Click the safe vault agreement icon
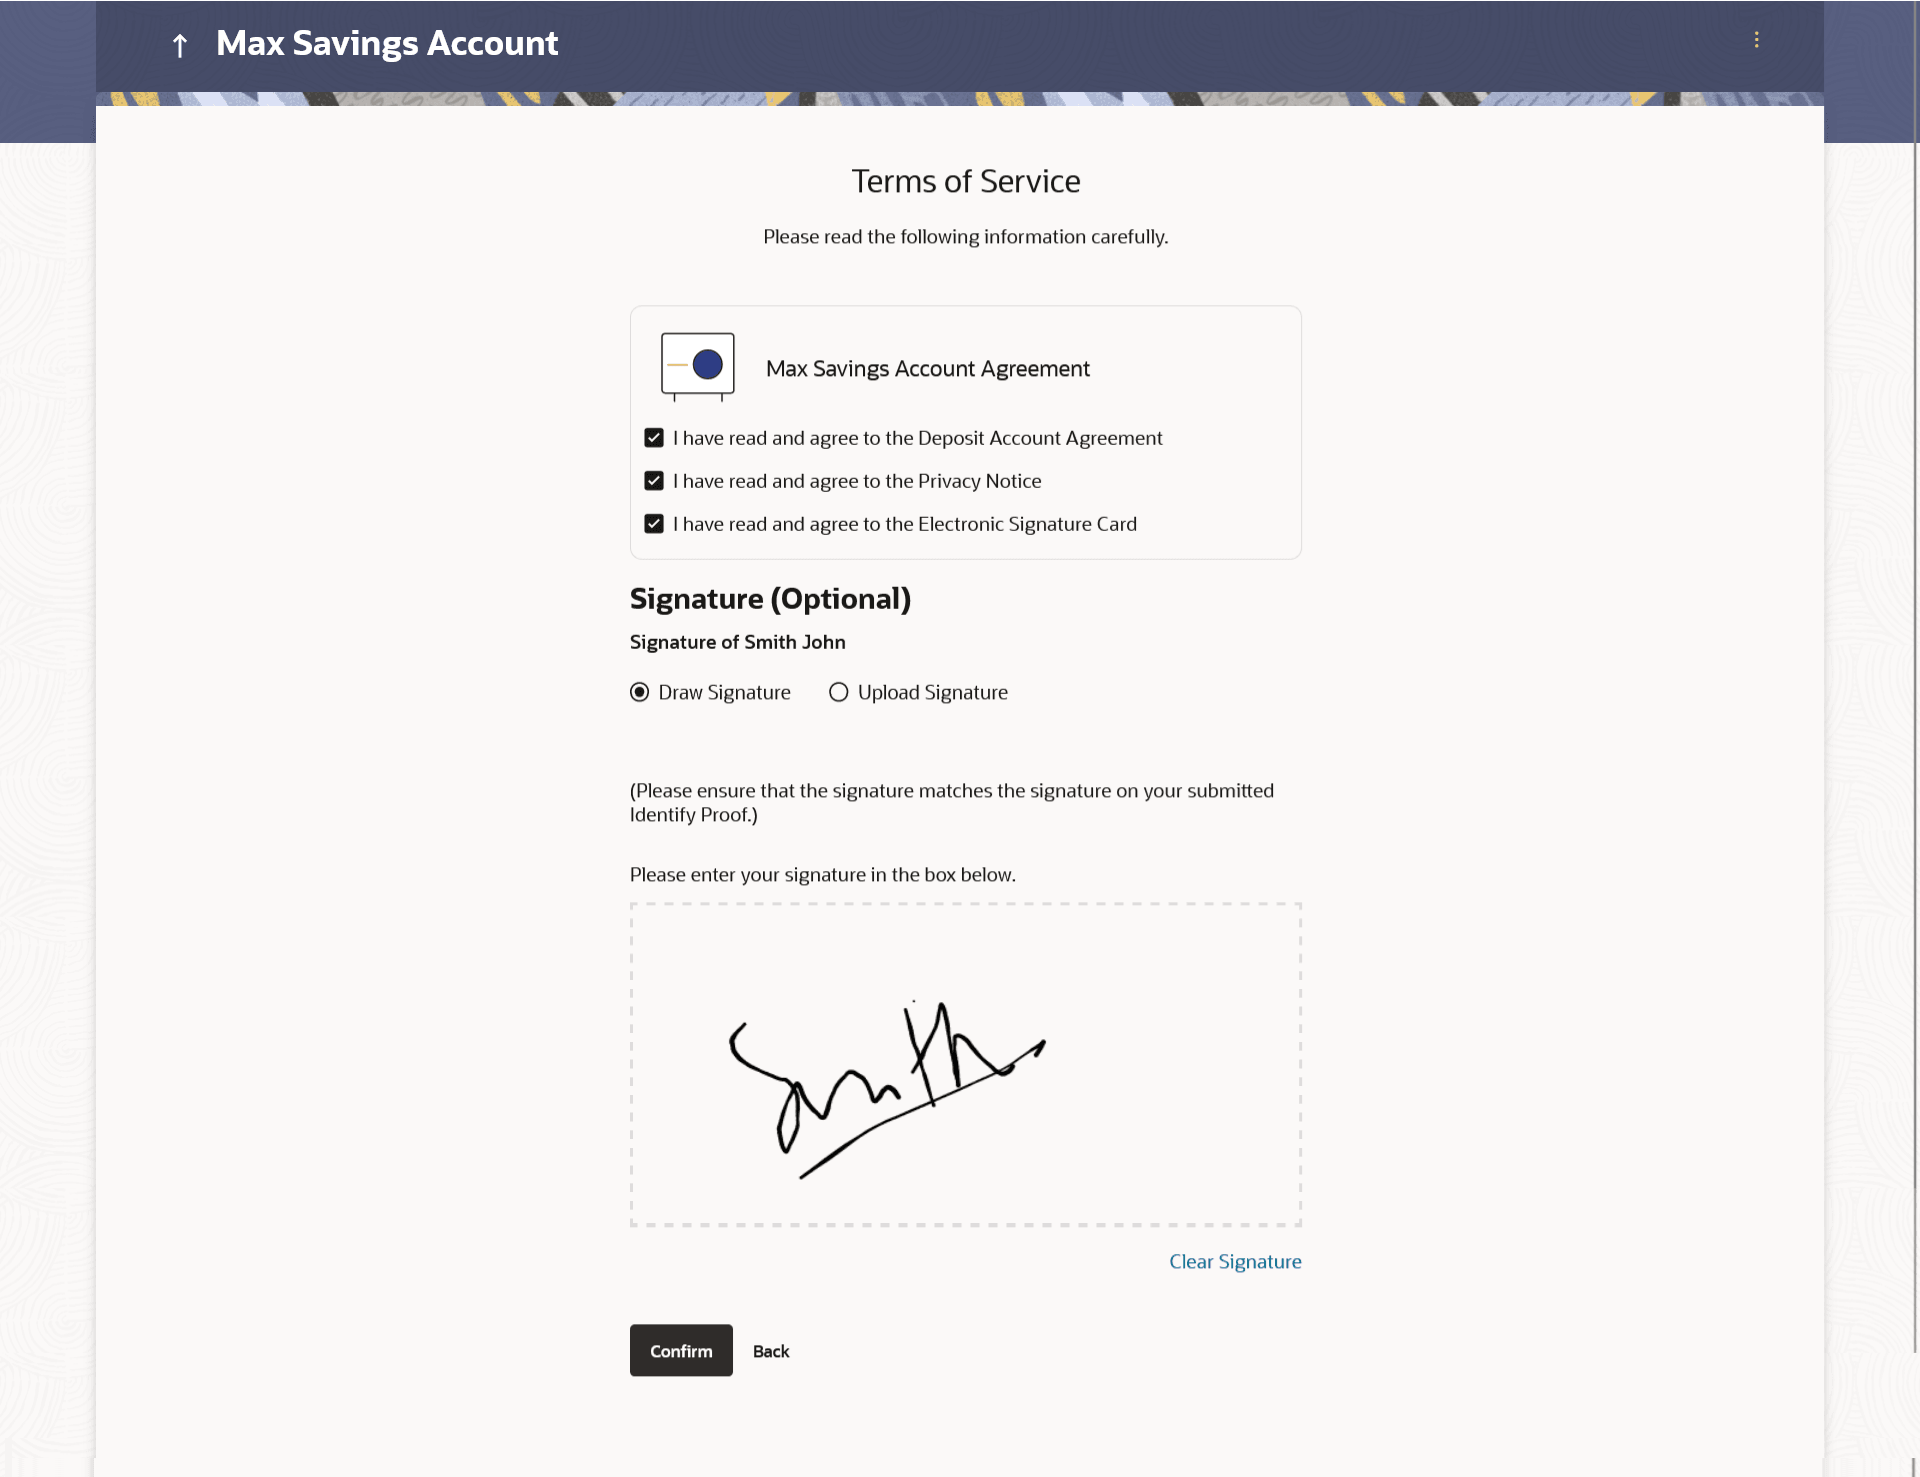This screenshot has width=1920, height=1477. coord(697,366)
